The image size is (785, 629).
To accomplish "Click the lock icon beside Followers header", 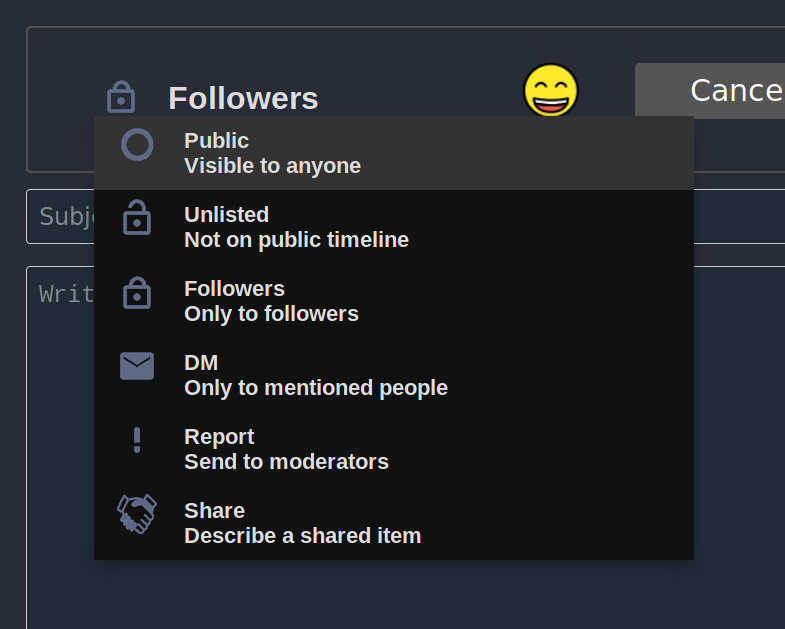I will coord(120,97).
